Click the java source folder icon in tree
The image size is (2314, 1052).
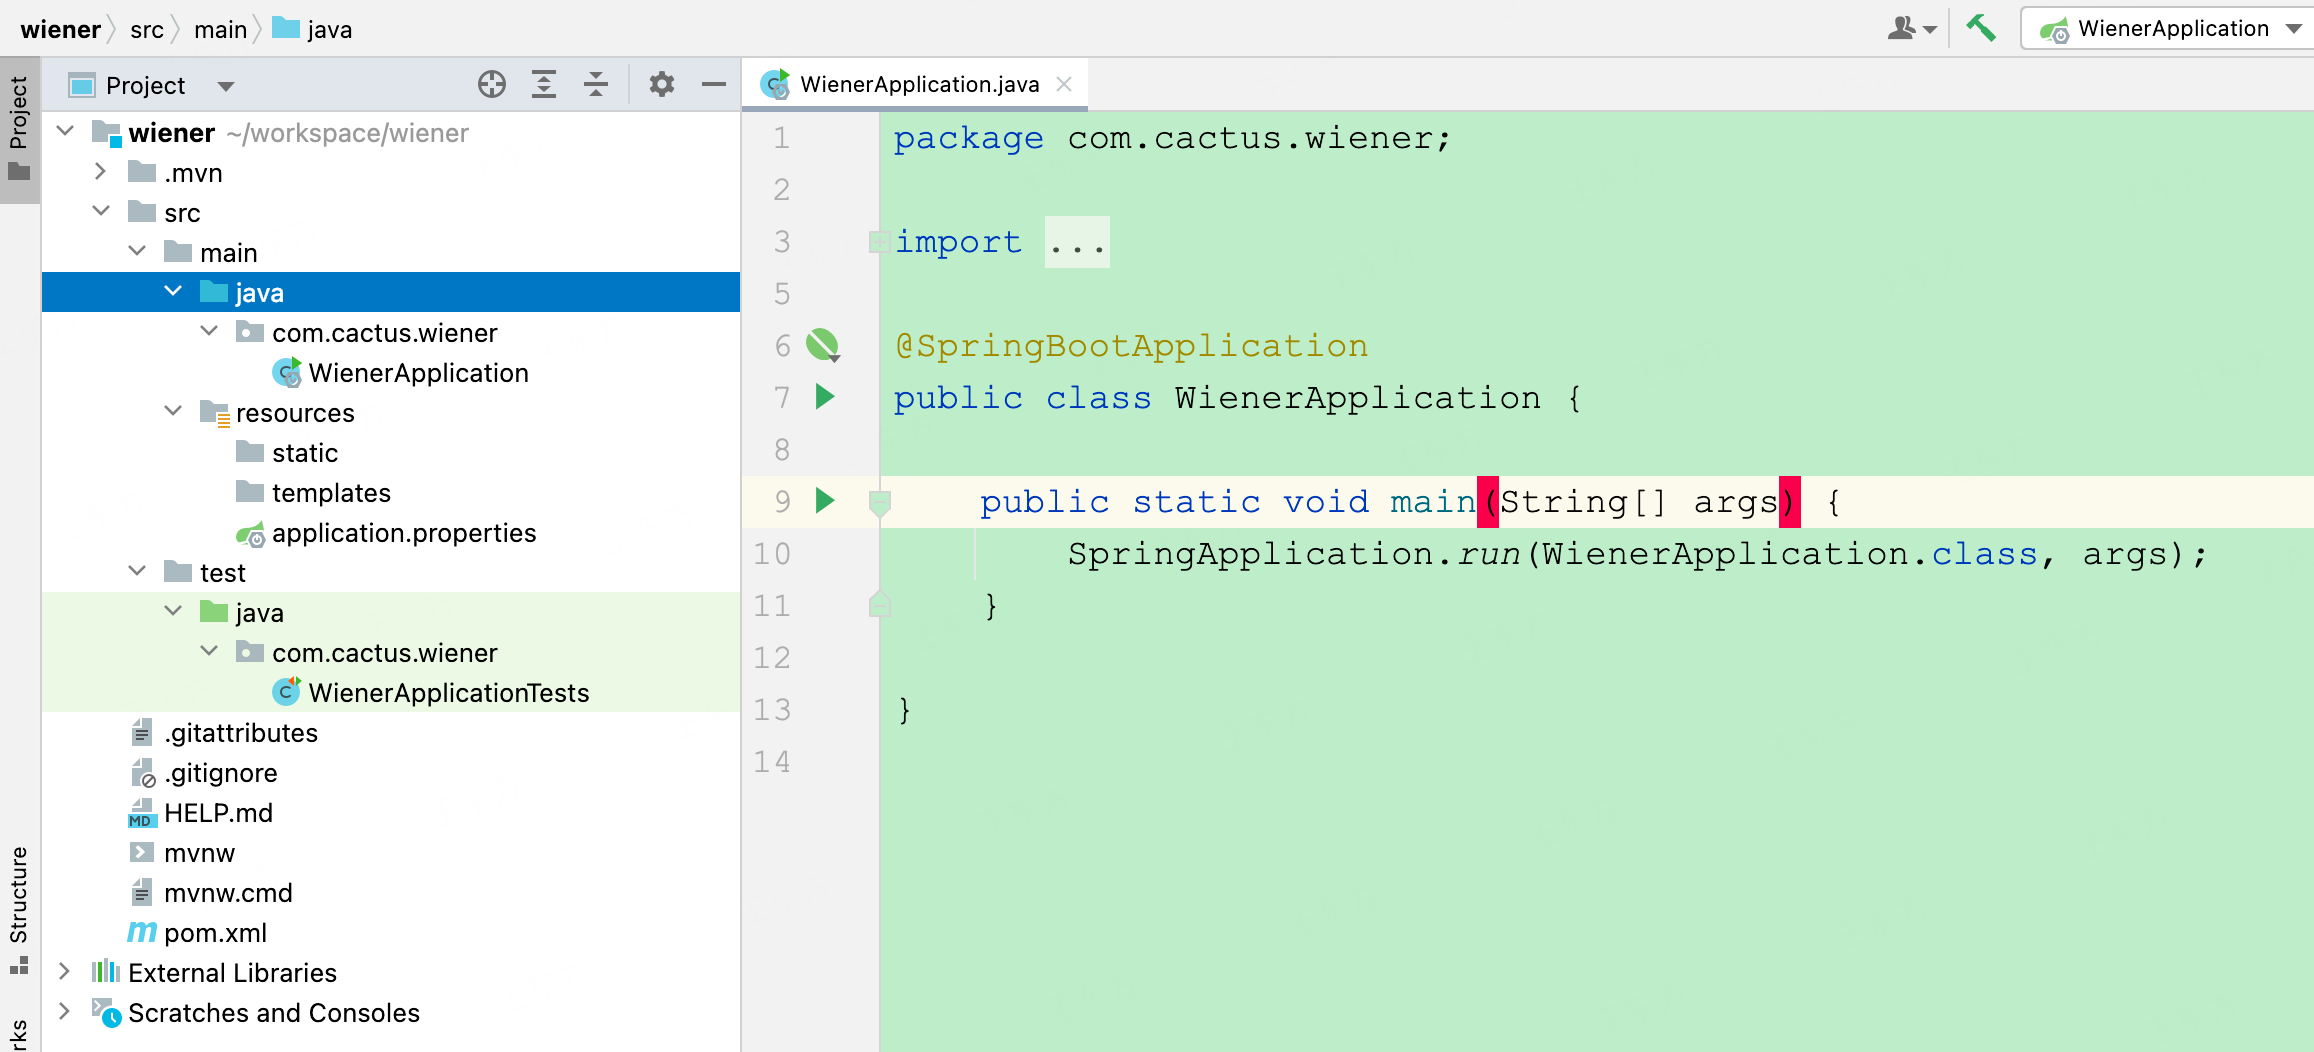214,291
